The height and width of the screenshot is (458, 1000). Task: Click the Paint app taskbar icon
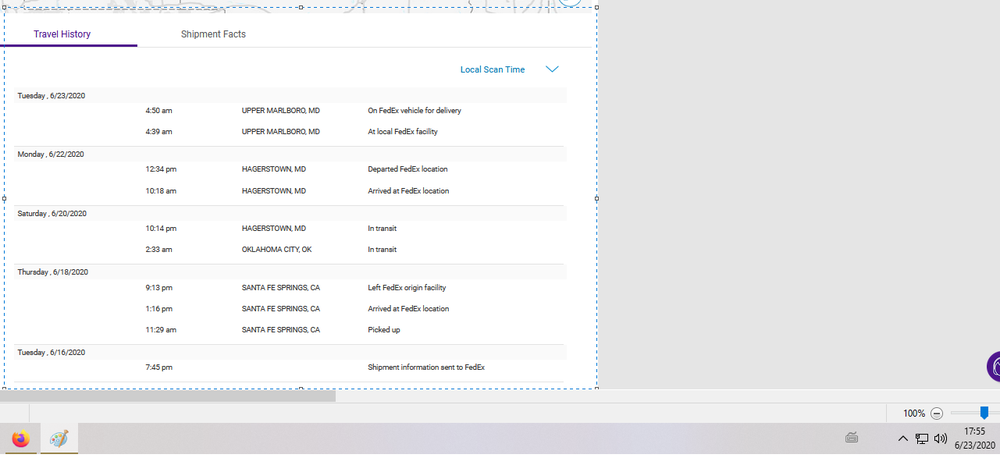click(x=59, y=438)
